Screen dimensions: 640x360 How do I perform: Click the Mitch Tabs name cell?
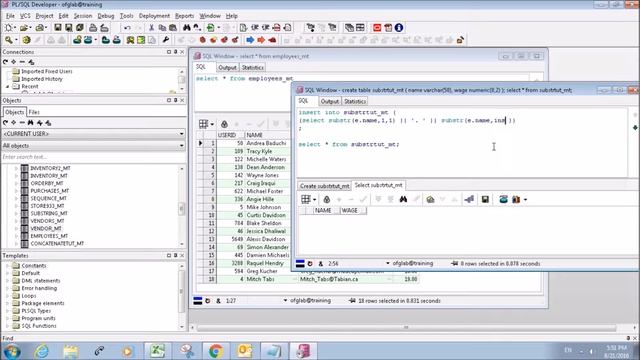[260, 279]
